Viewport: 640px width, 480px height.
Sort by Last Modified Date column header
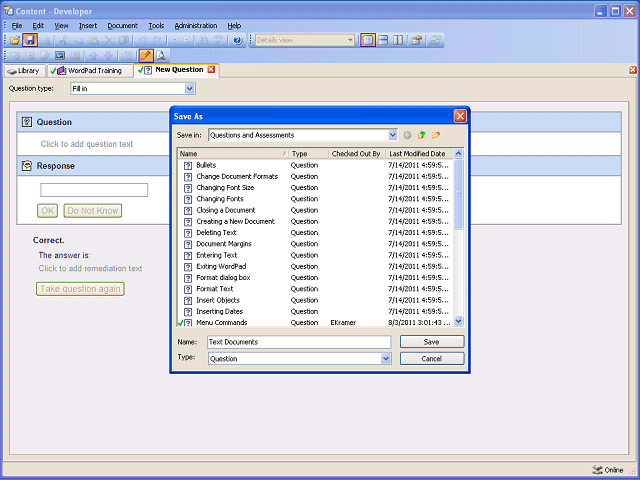pos(419,154)
